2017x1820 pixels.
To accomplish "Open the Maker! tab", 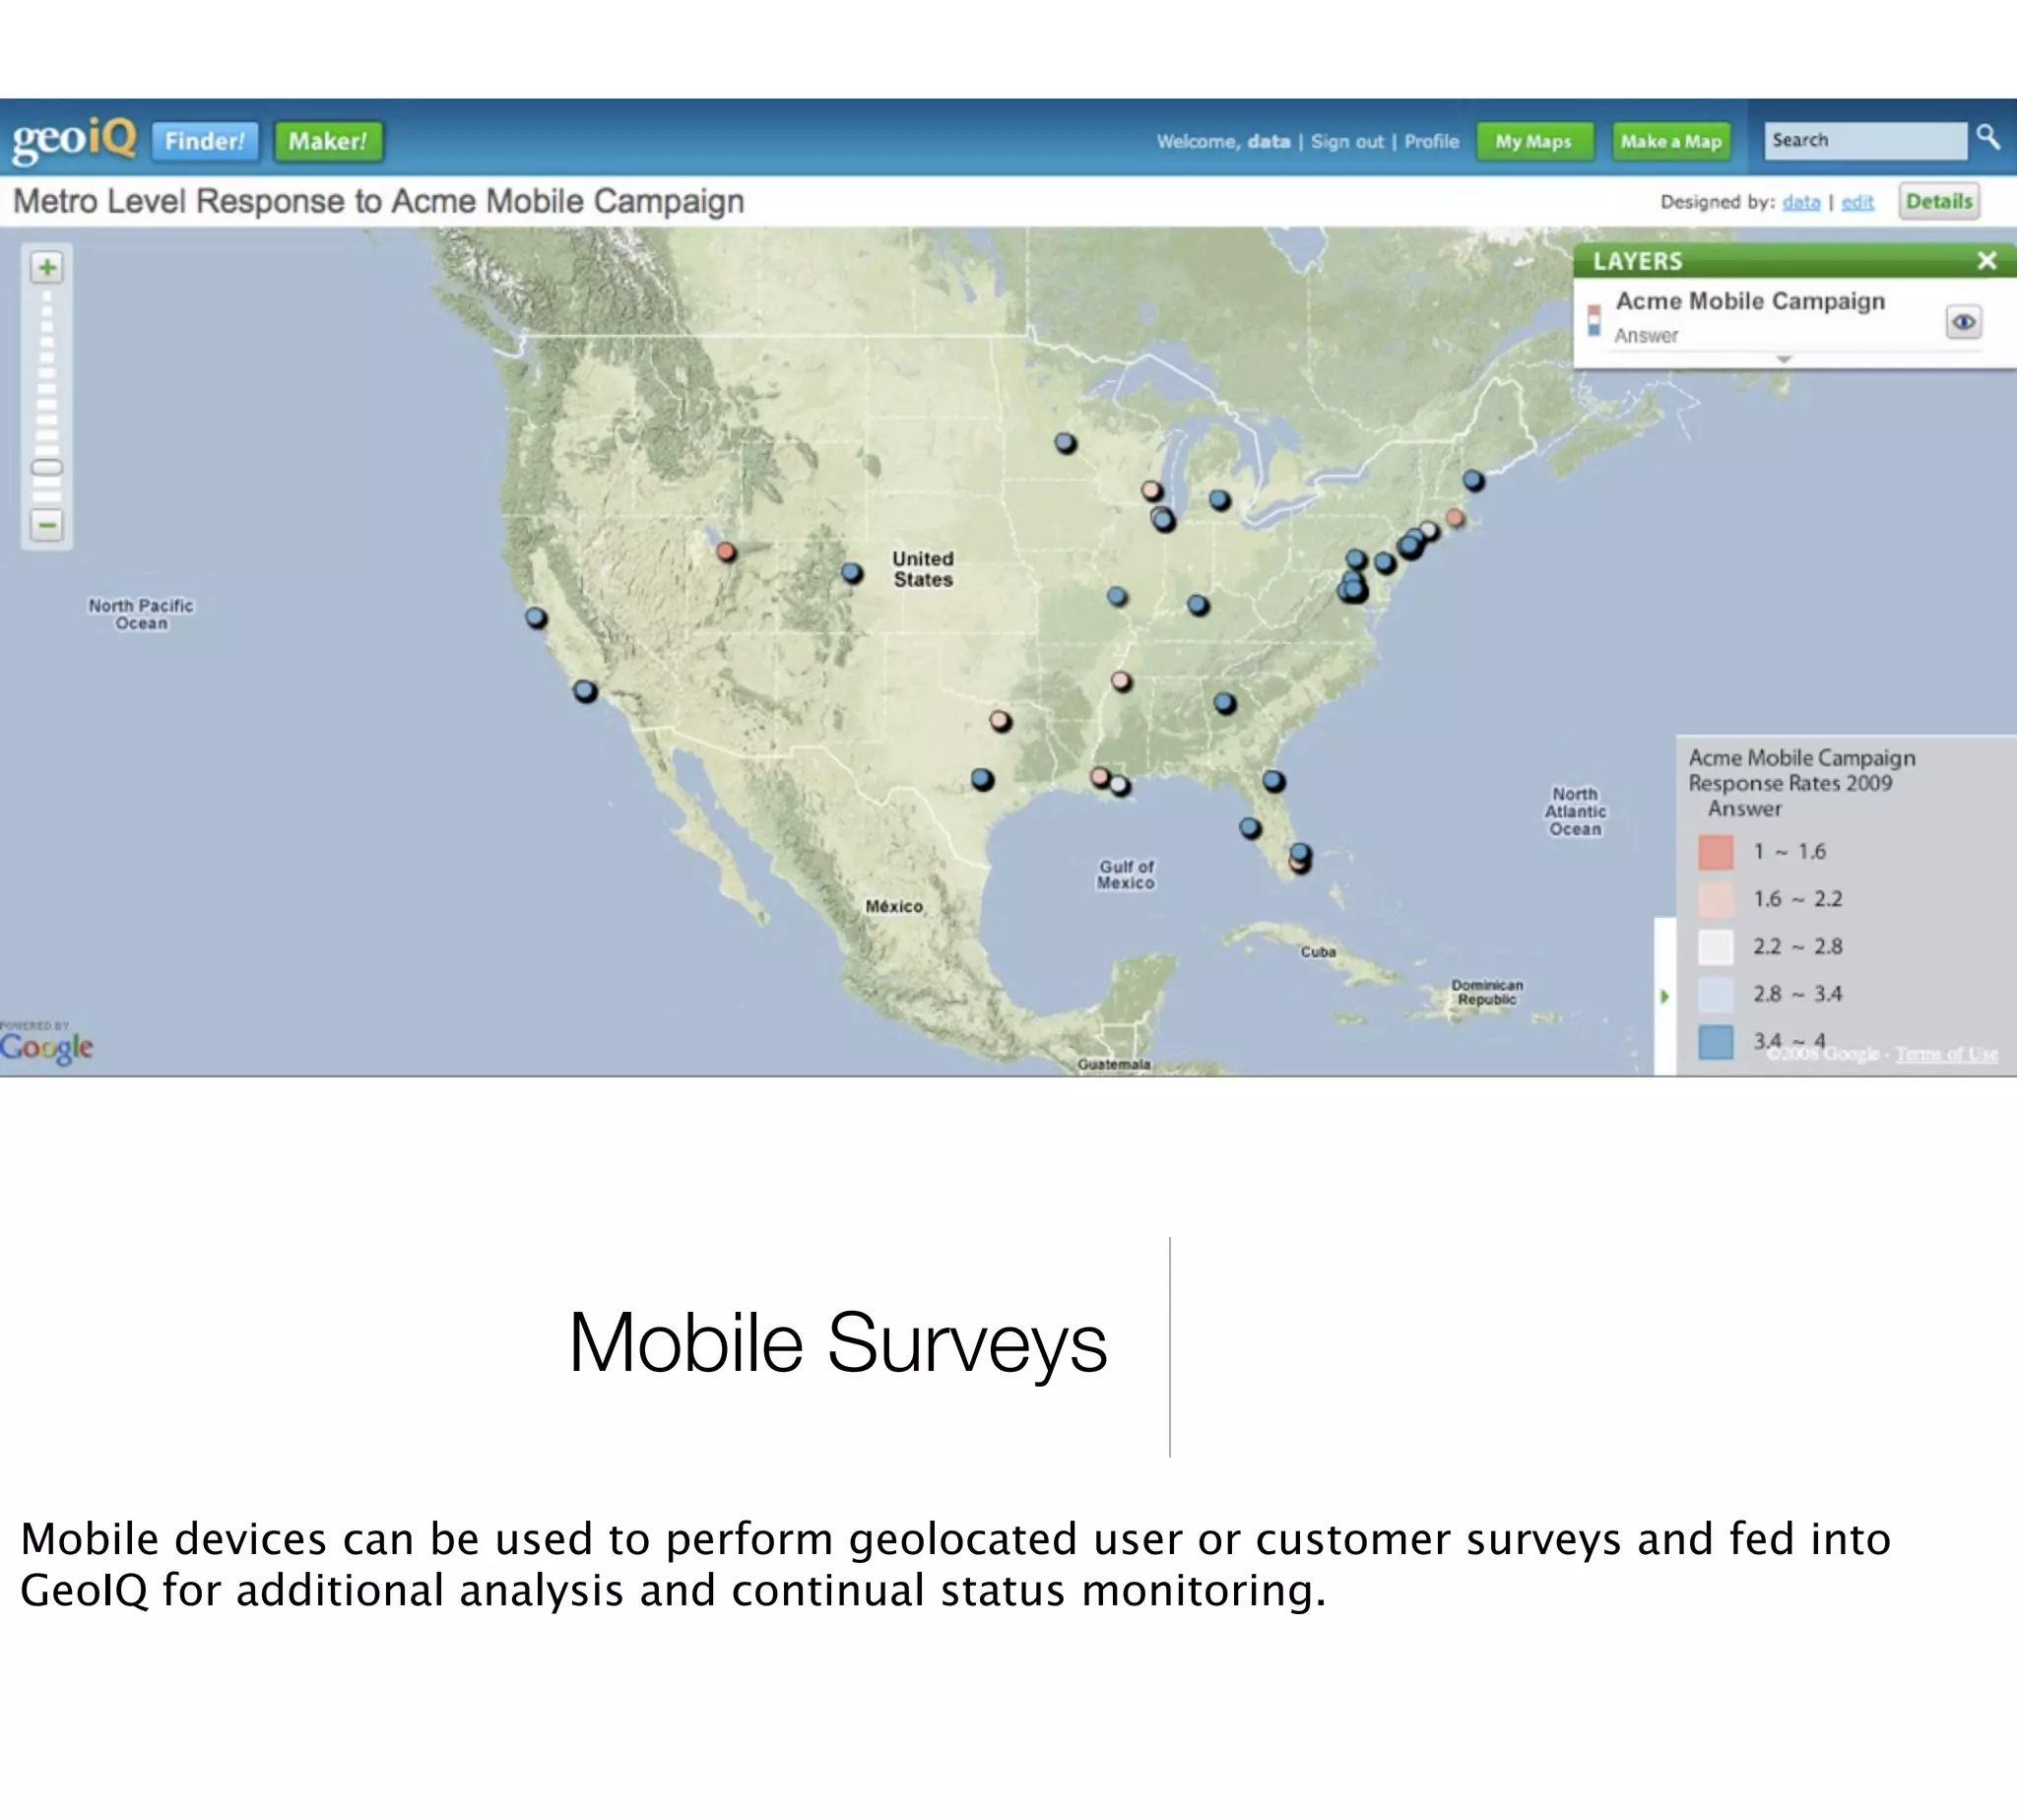I will coord(328,141).
